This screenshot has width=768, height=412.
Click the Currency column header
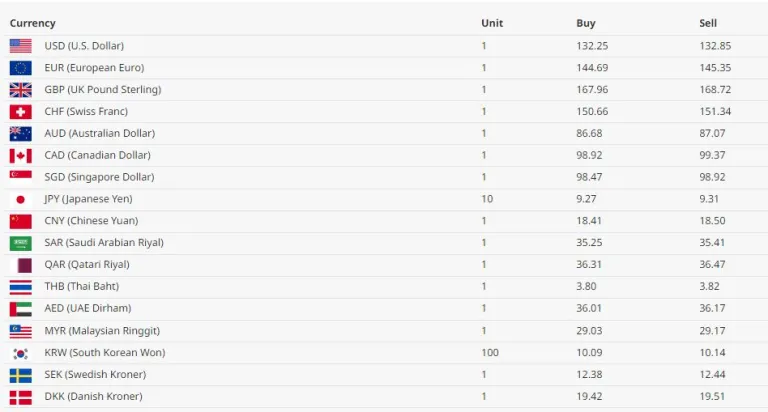[x=33, y=23]
